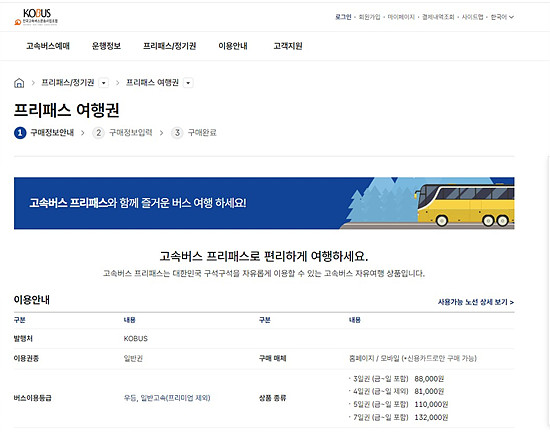Open the 고속버스예매 menu
The width and height of the screenshot is (550, 432).
(48, 46)
